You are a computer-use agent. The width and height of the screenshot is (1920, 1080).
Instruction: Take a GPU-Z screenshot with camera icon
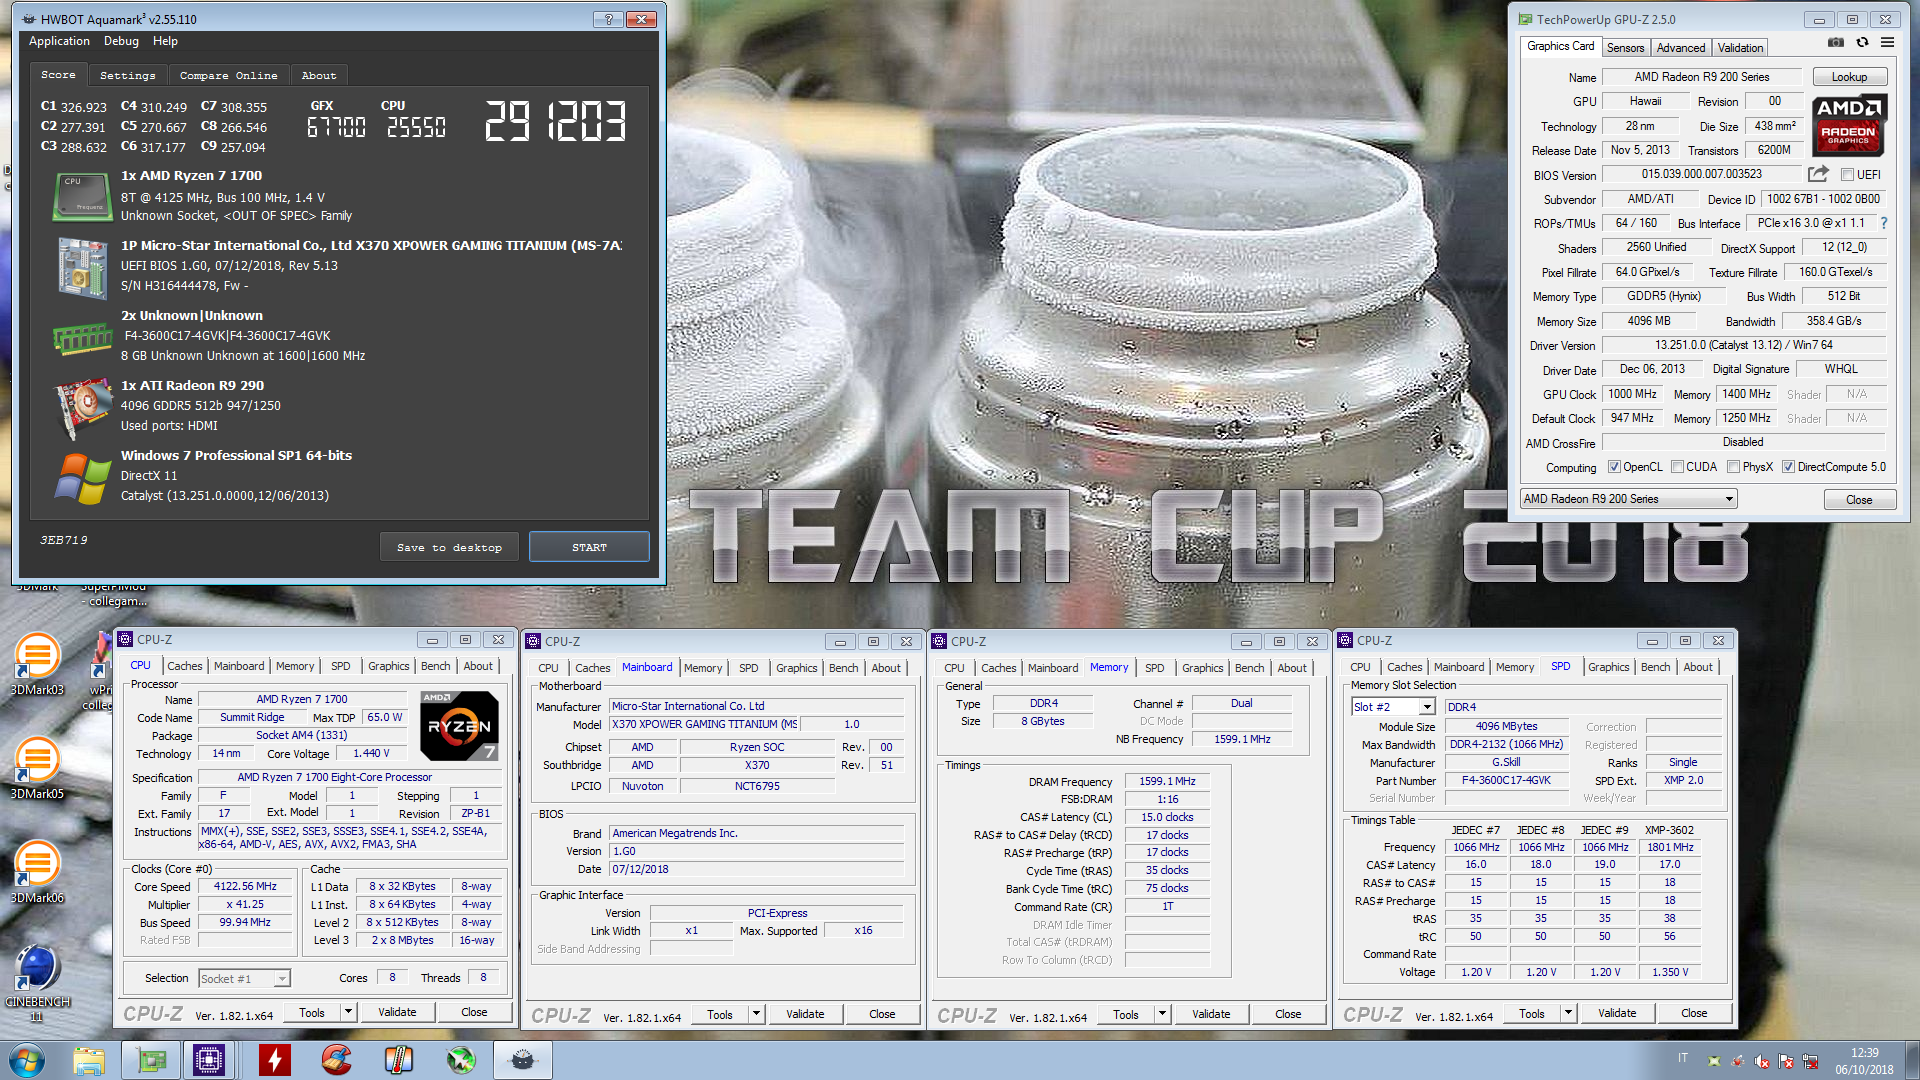tap(1836, 43)
